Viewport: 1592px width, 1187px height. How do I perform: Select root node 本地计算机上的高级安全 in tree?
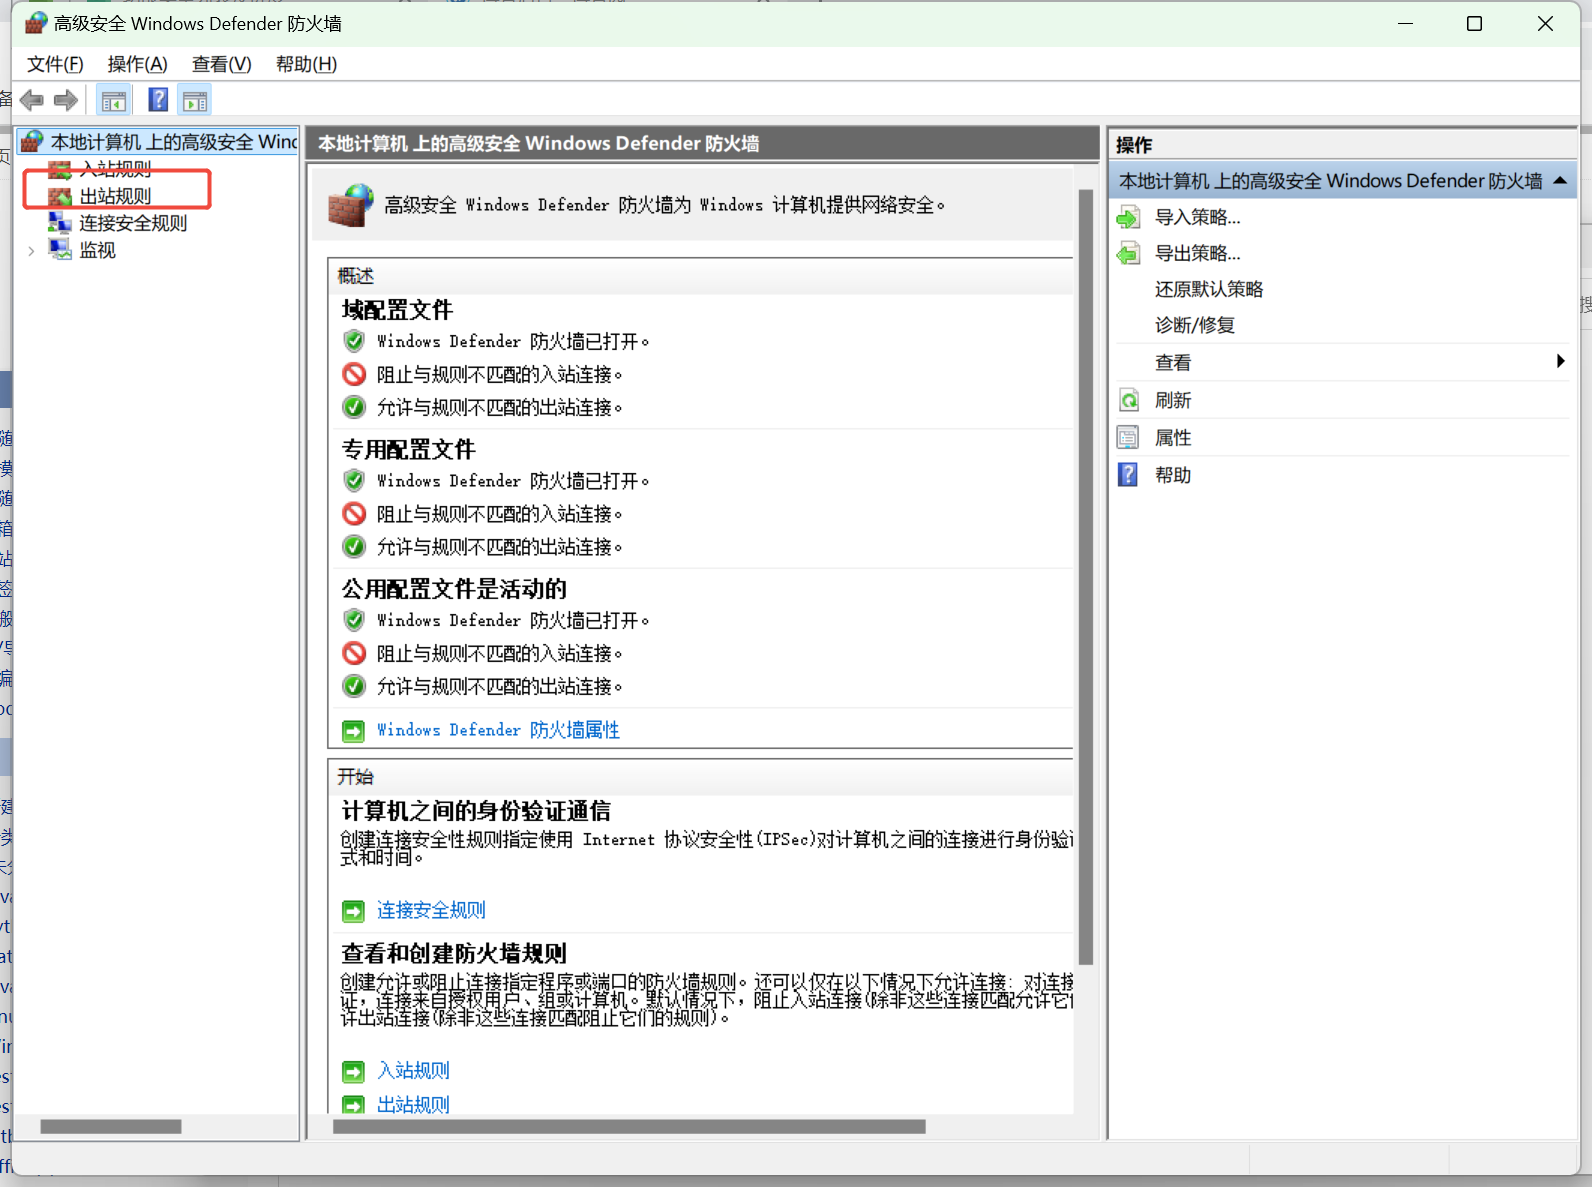[174, 142]
